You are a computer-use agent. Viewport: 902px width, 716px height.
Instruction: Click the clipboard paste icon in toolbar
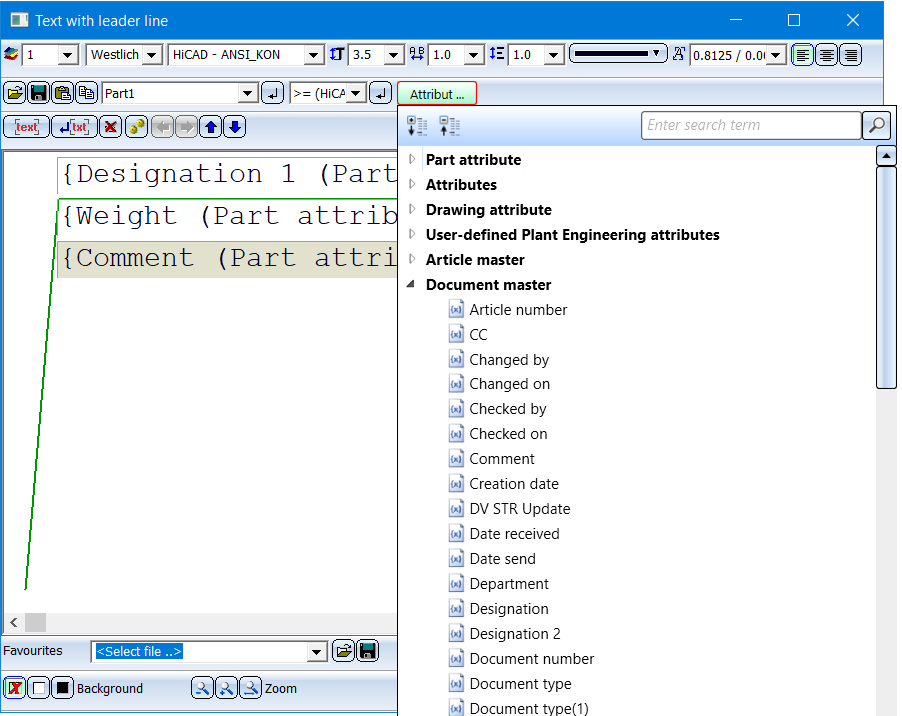click(63, 94)
